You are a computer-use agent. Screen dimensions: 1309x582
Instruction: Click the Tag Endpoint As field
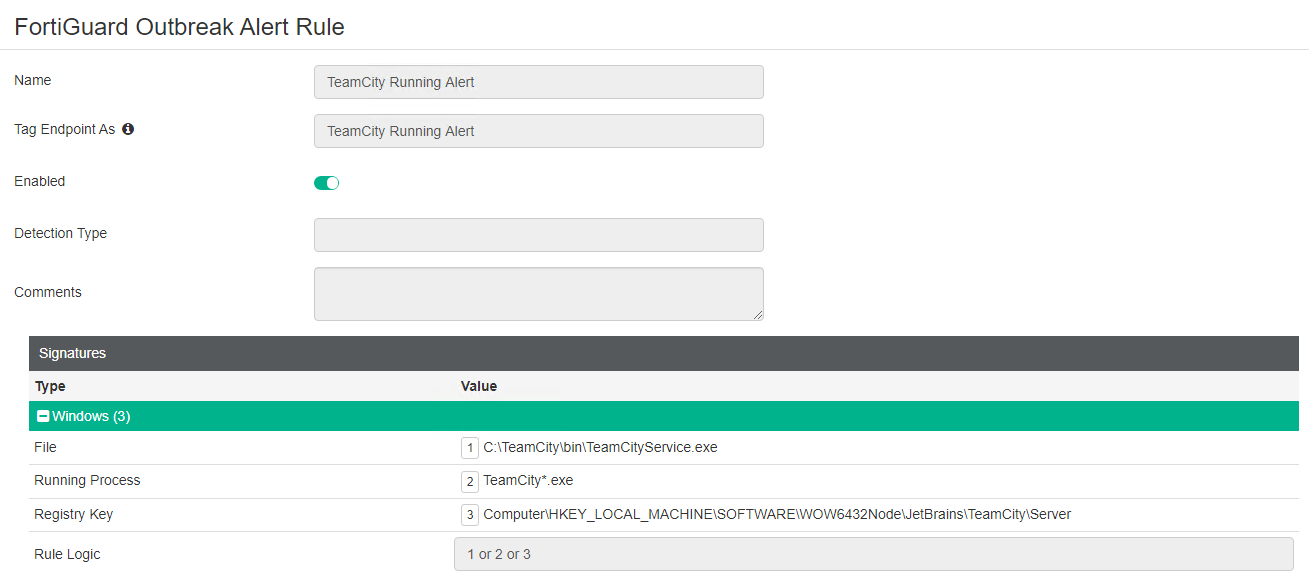point(538,131)
